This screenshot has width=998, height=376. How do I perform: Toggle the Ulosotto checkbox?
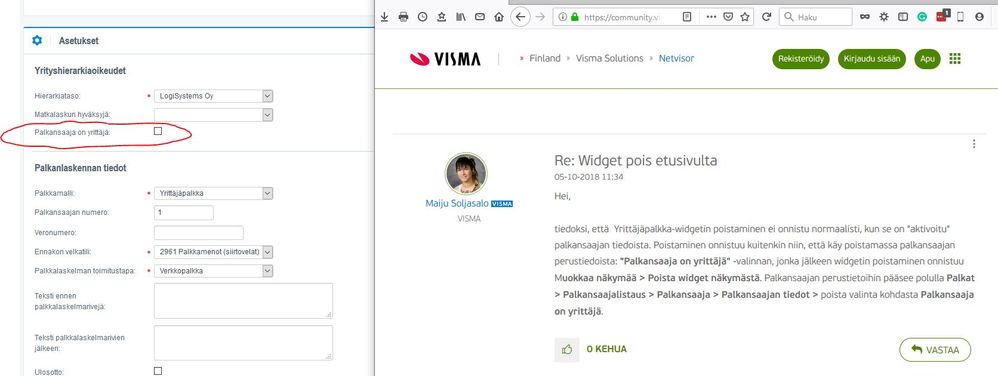[x=158, y=371]
